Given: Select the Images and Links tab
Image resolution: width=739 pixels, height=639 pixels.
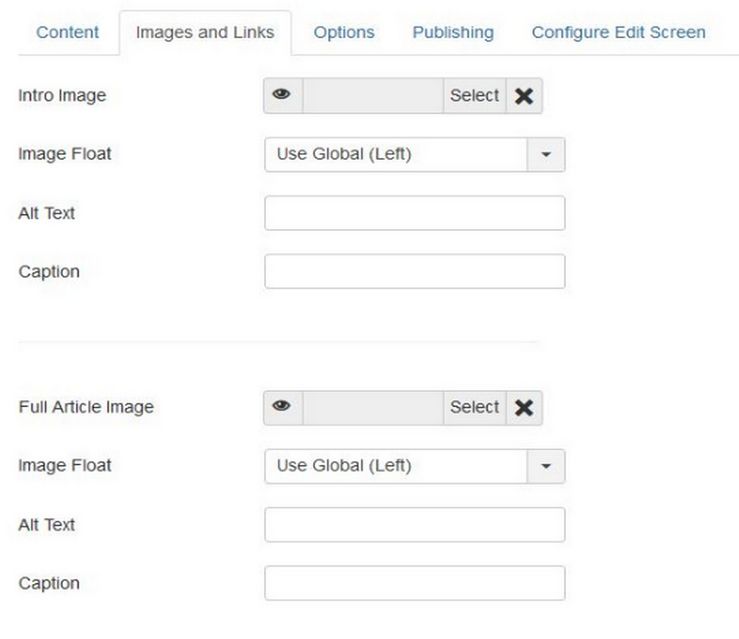Looking at the screenshot, I should click(205, 33).
